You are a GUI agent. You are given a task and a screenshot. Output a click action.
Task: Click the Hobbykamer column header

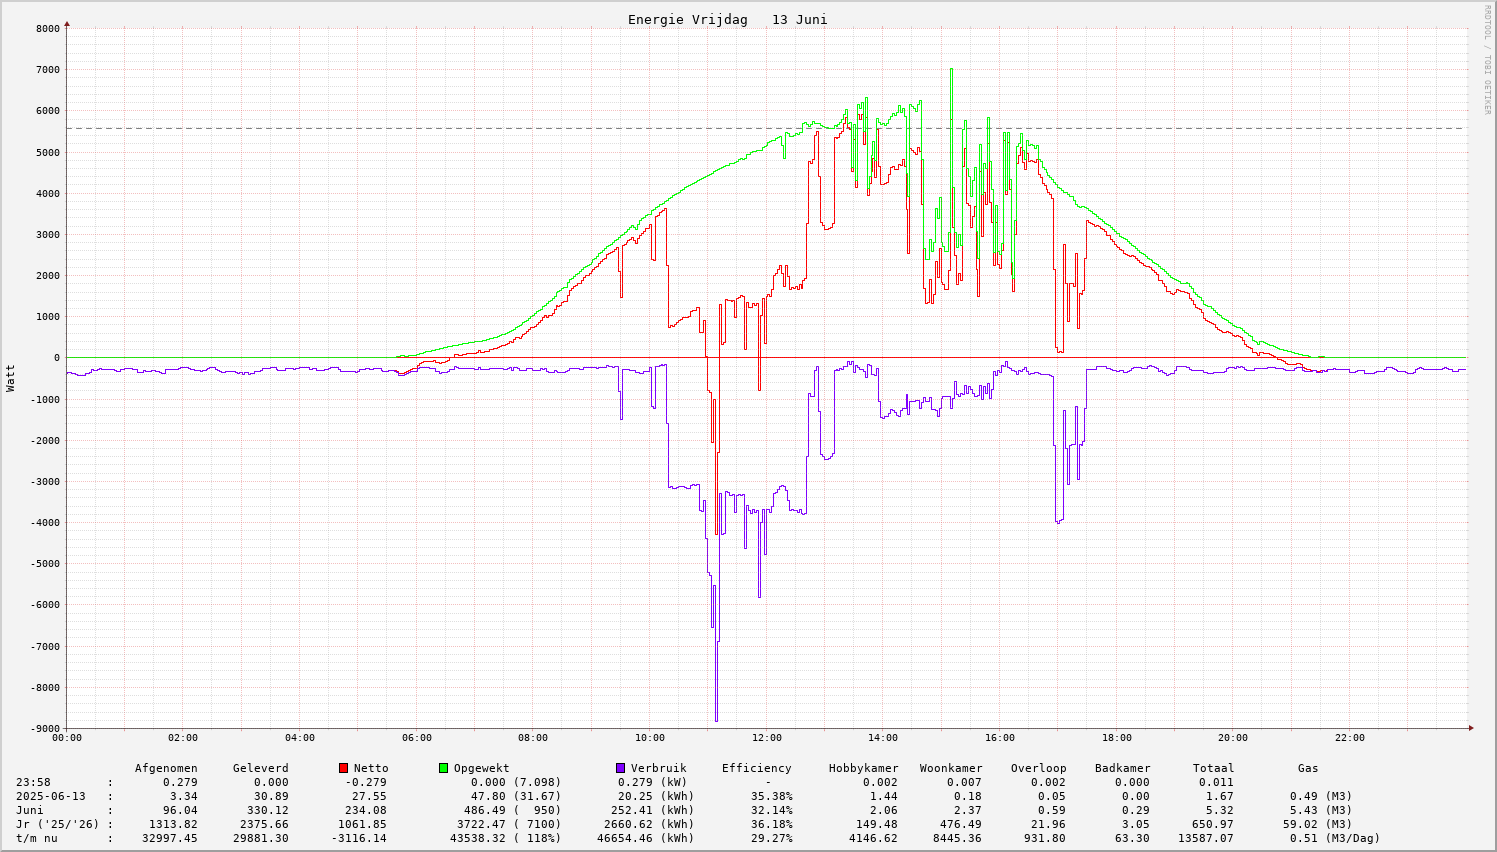[863, 768]
